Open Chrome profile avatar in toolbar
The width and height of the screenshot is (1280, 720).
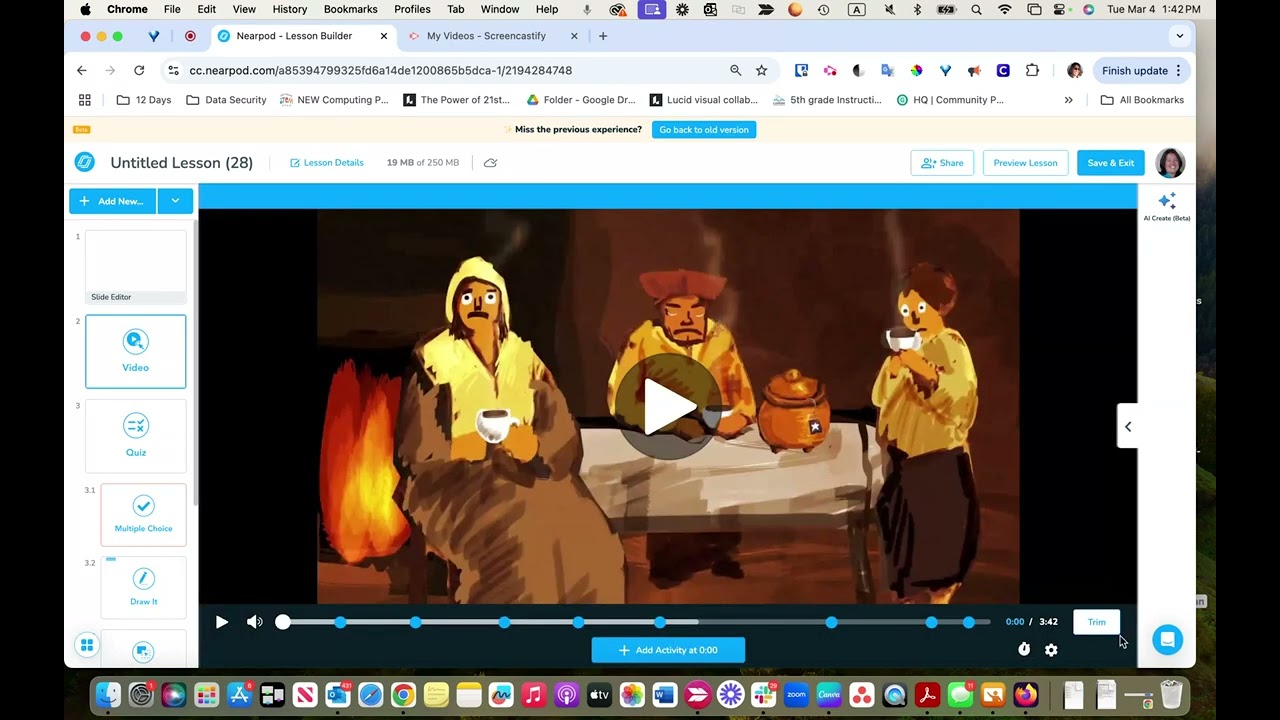coord(1075,70)
